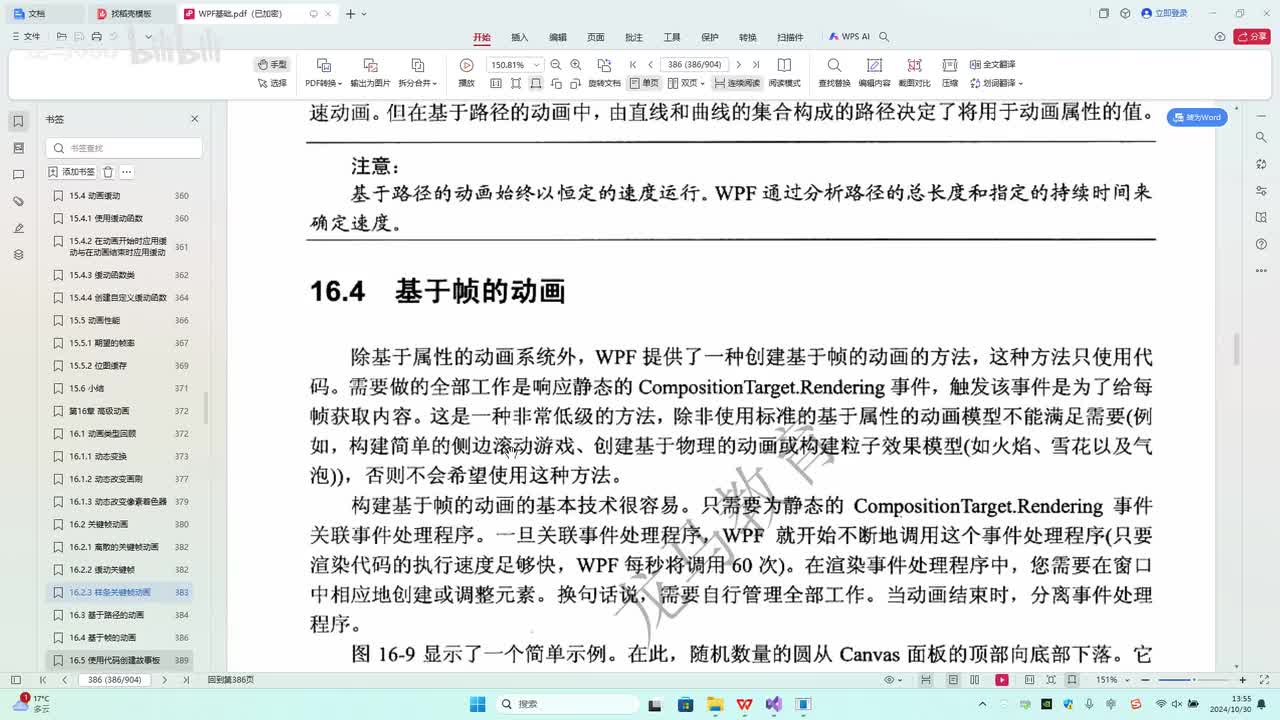Open bookmark 16.4 基于帧的动画
This screenshot has height=720, width=1280.
119,638
